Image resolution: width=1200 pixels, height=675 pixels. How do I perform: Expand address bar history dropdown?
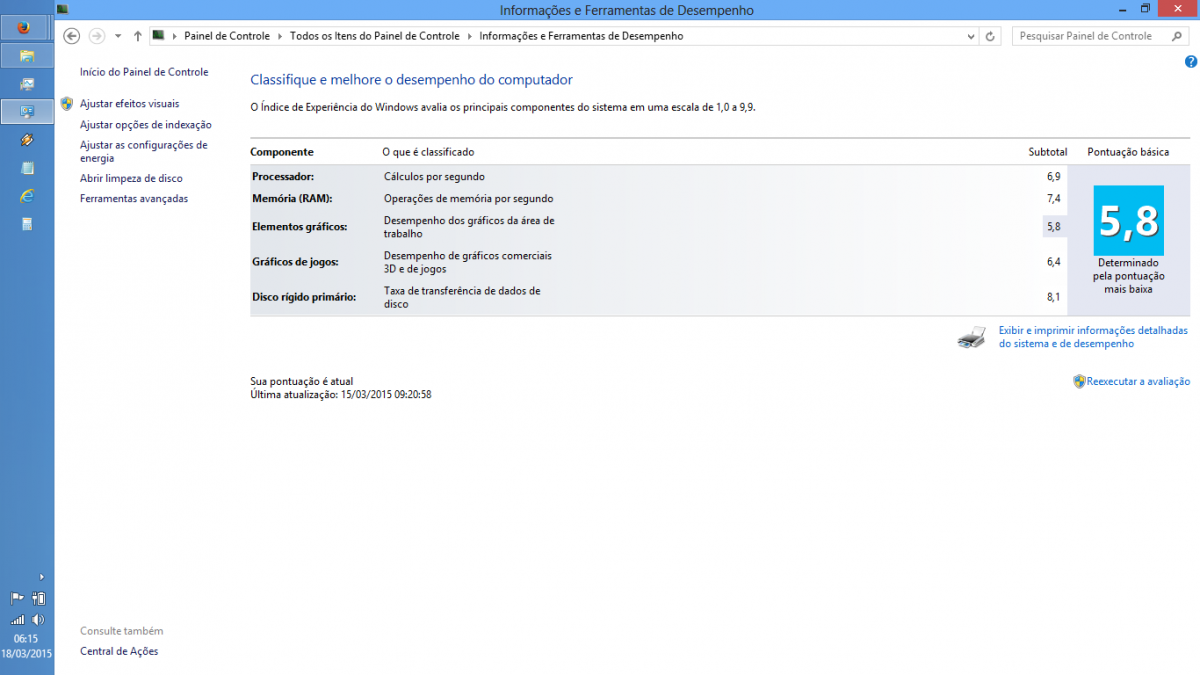(970, 36)
